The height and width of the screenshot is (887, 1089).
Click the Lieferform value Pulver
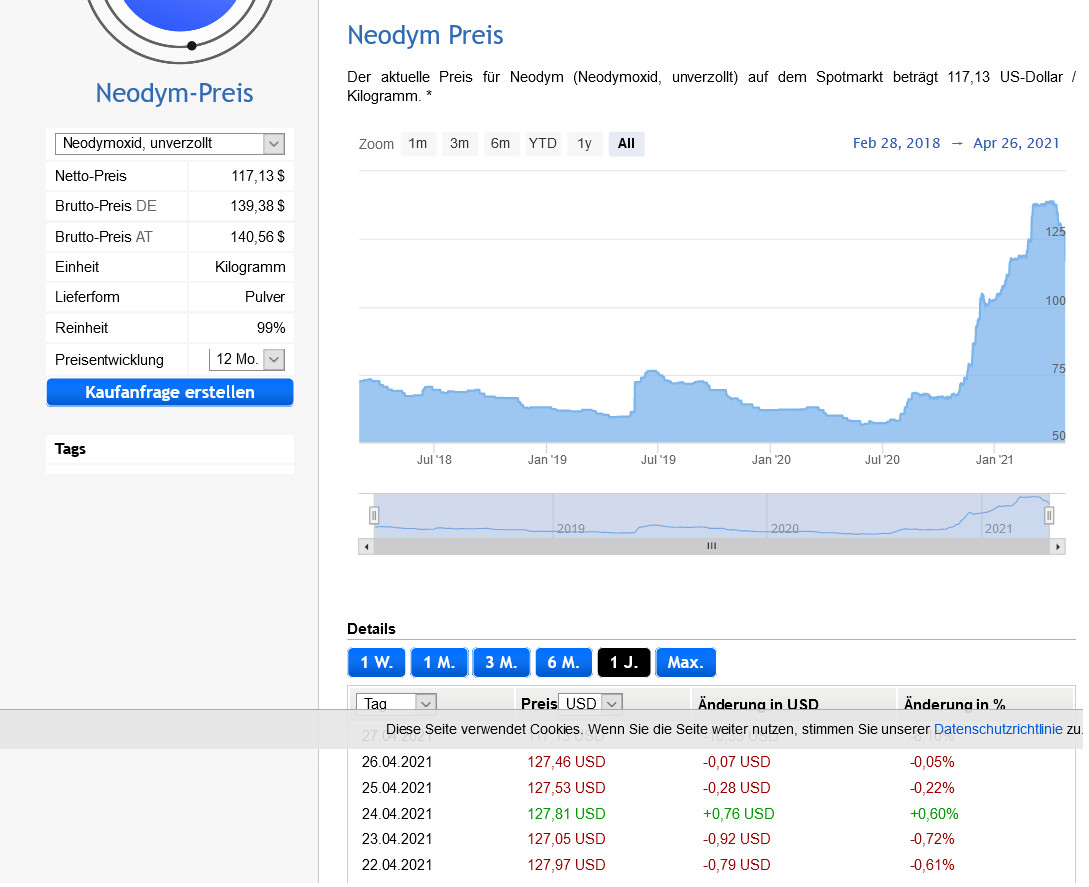(x=265, y=297)
